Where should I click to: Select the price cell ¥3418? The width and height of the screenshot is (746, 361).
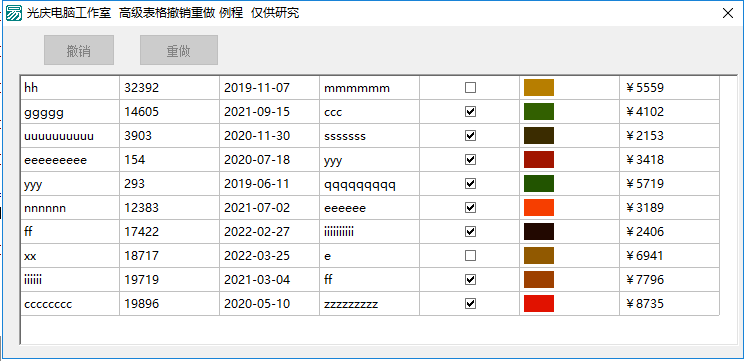point(669,160)
